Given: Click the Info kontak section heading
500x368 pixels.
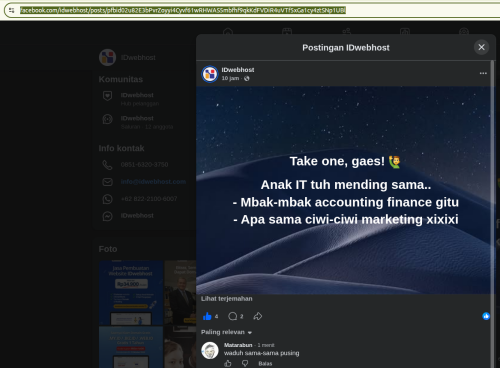Looking at the screenshot, I should click(x=121, y=148).
